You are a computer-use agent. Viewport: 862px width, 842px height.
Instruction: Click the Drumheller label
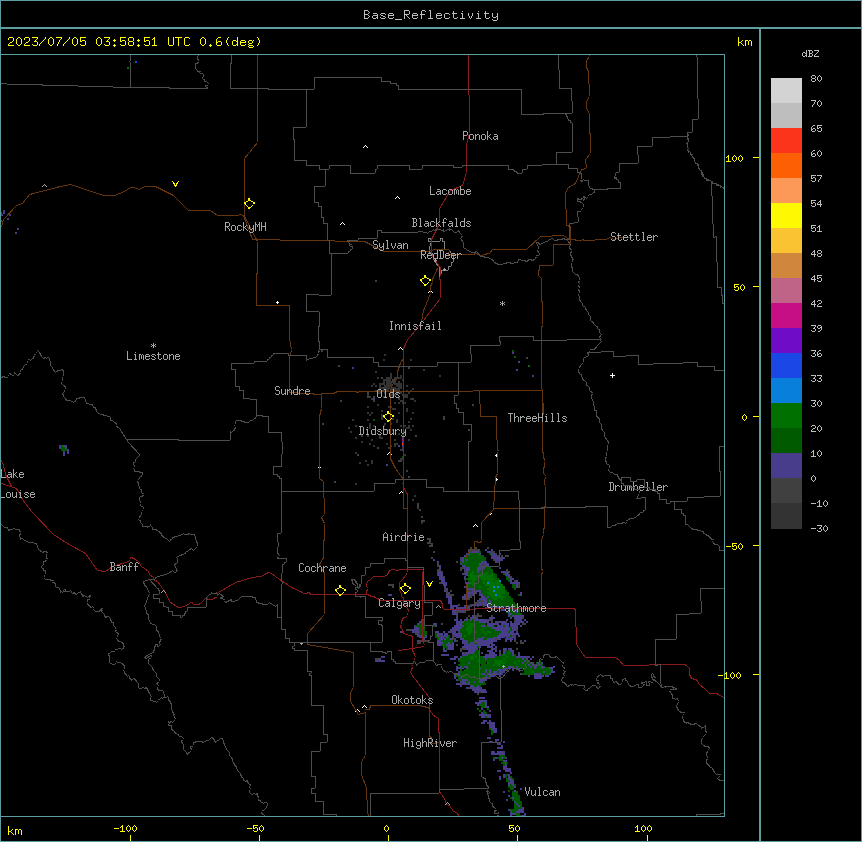coord(638,487)
